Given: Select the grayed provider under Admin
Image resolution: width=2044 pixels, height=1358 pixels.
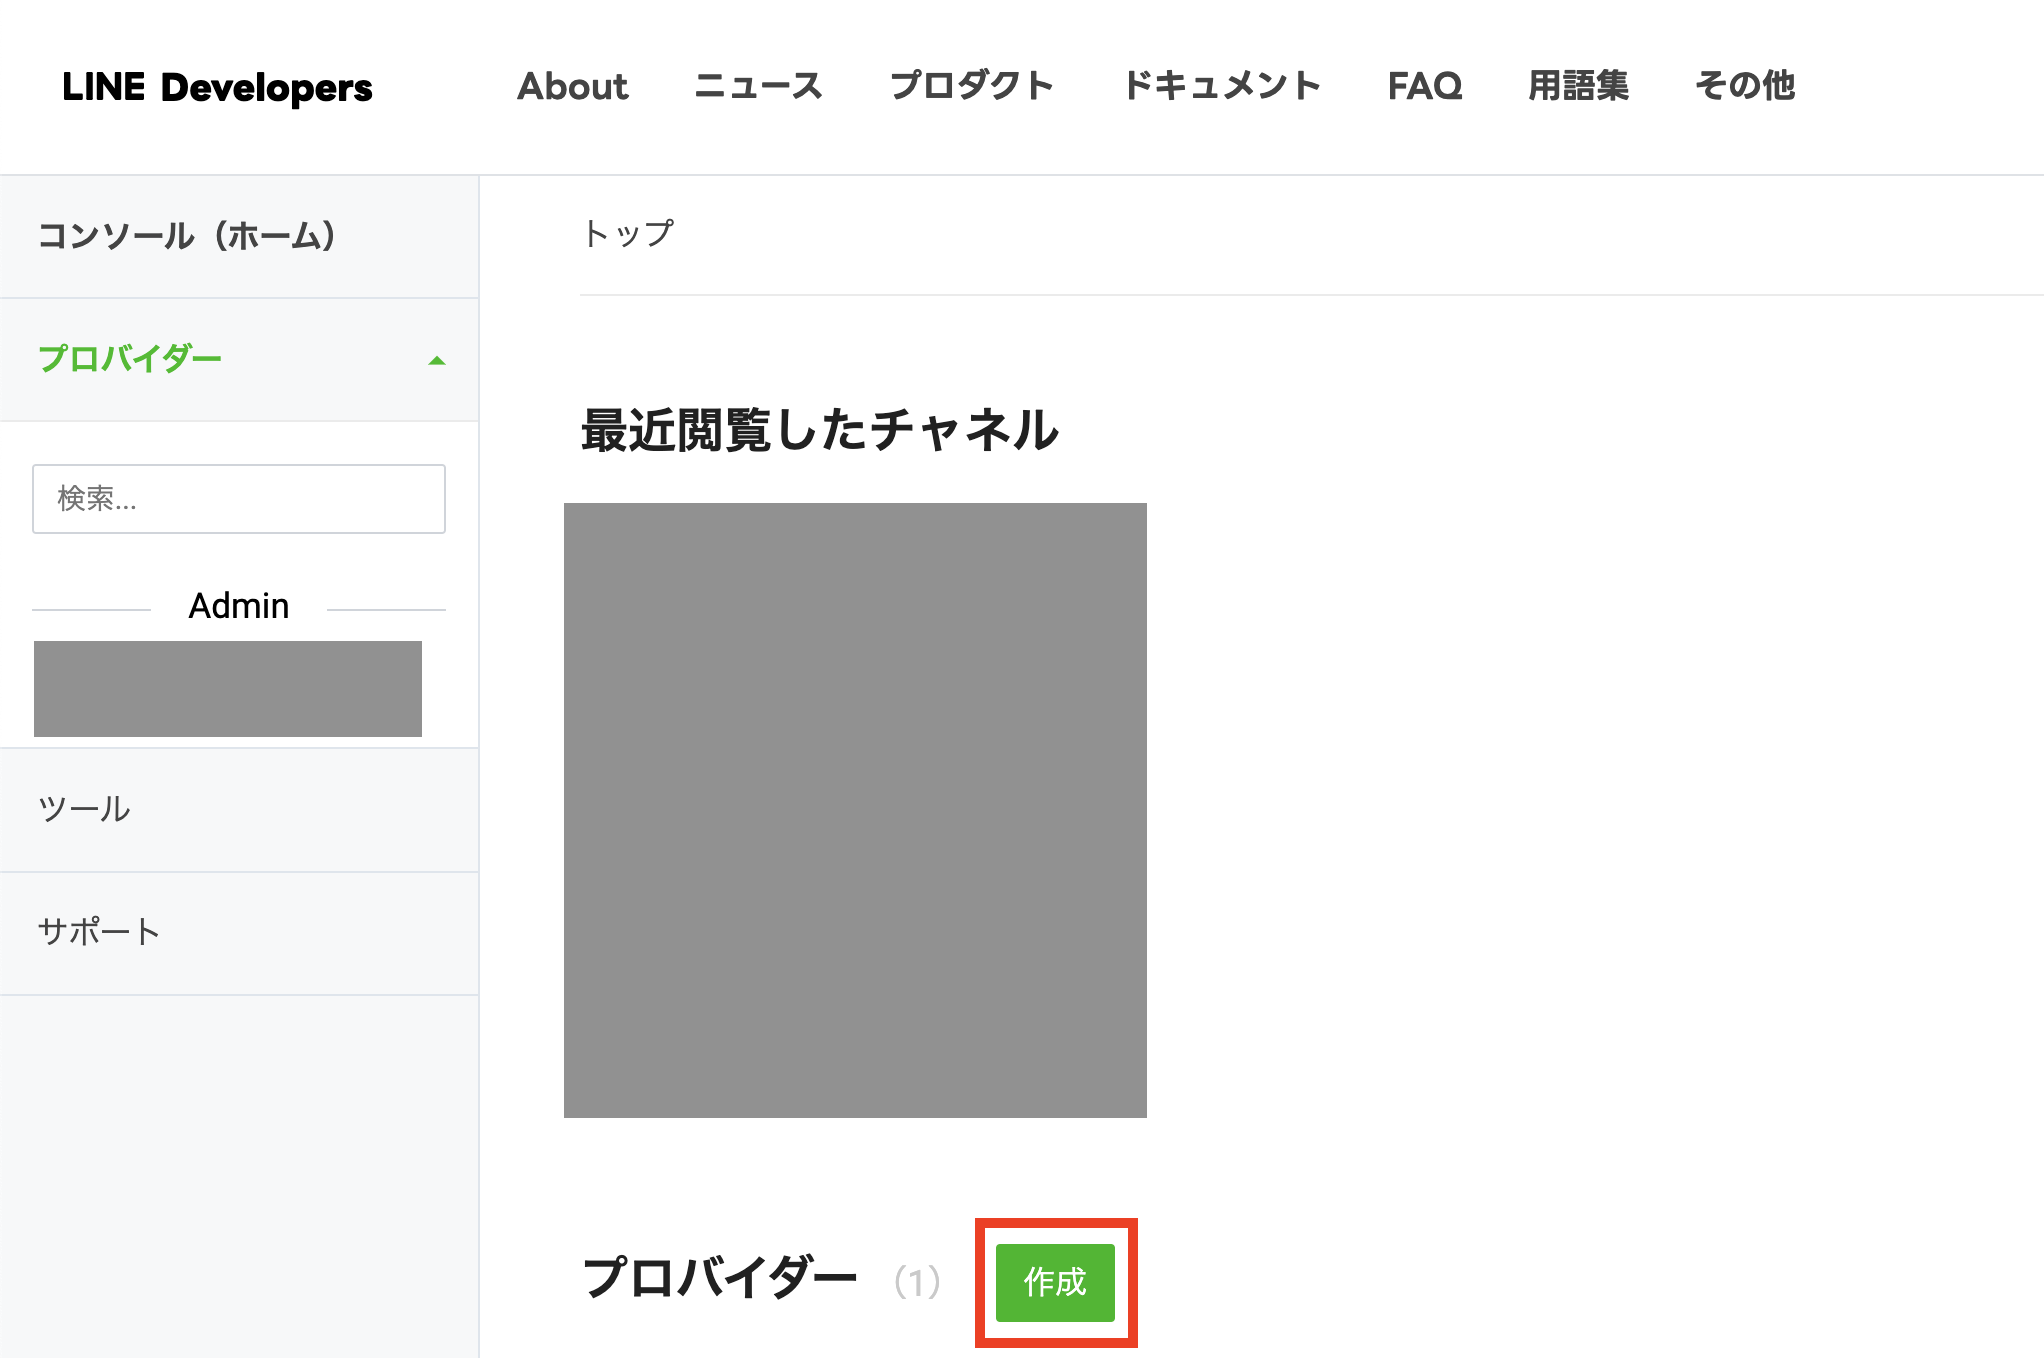Looking at the screenshot, I should tap(228, 689).
